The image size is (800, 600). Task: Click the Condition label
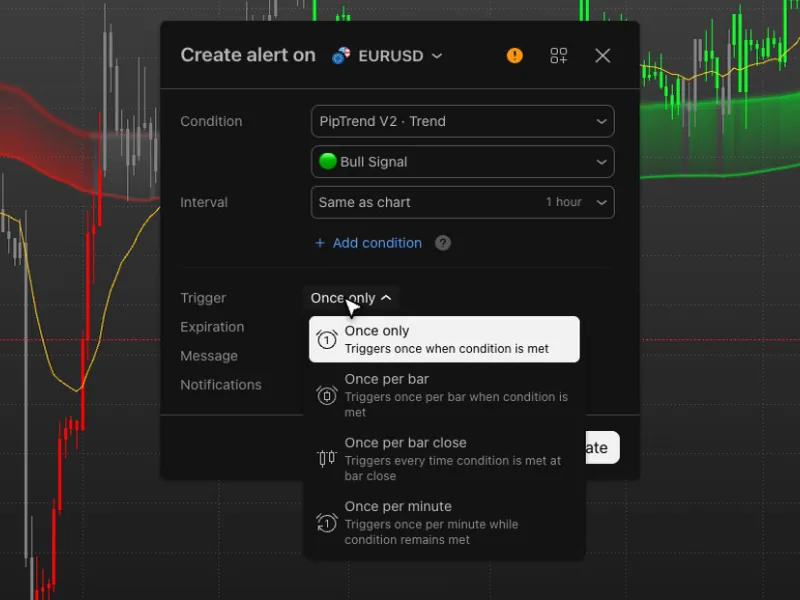211,121
